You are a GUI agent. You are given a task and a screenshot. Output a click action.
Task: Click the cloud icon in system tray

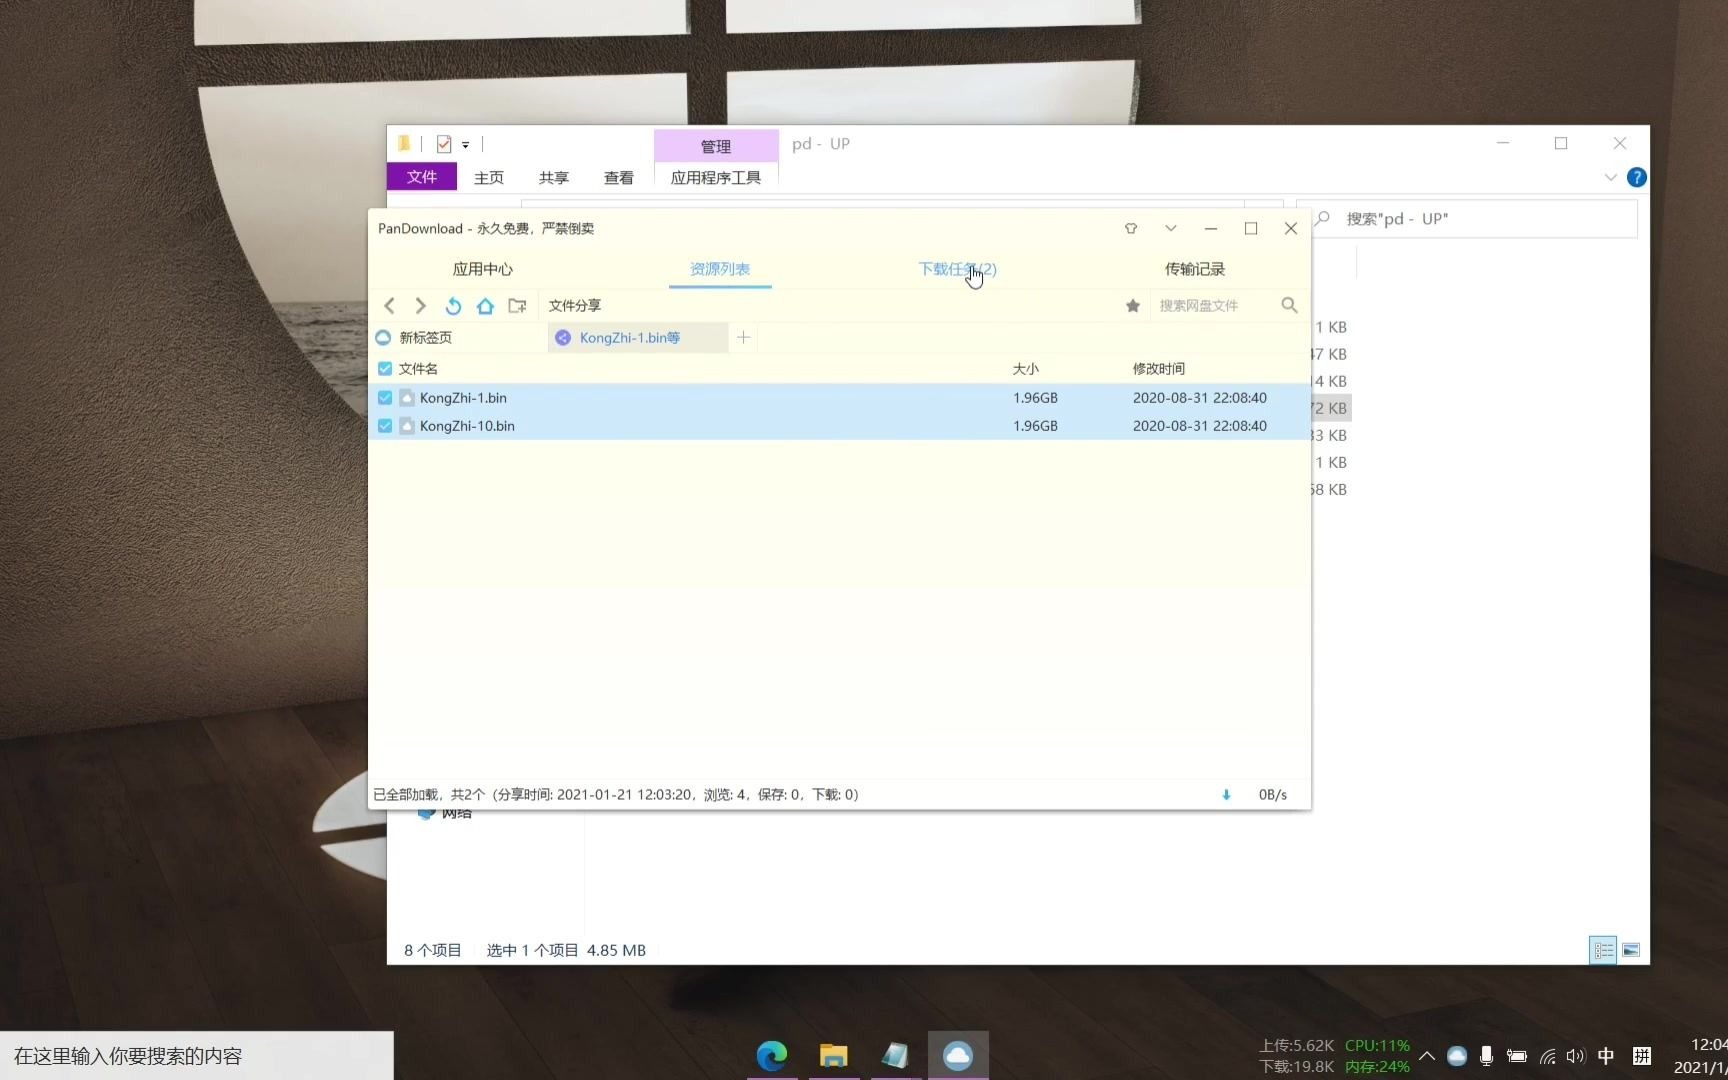click(x=1457, y=1056)
